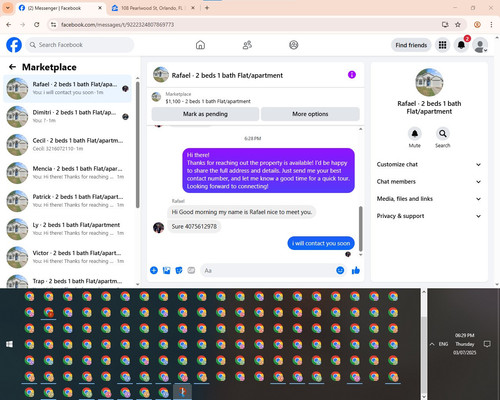This screenshot has width=500, height=400.
Task: Go back in browser history
Action: [x=9, y=24]
